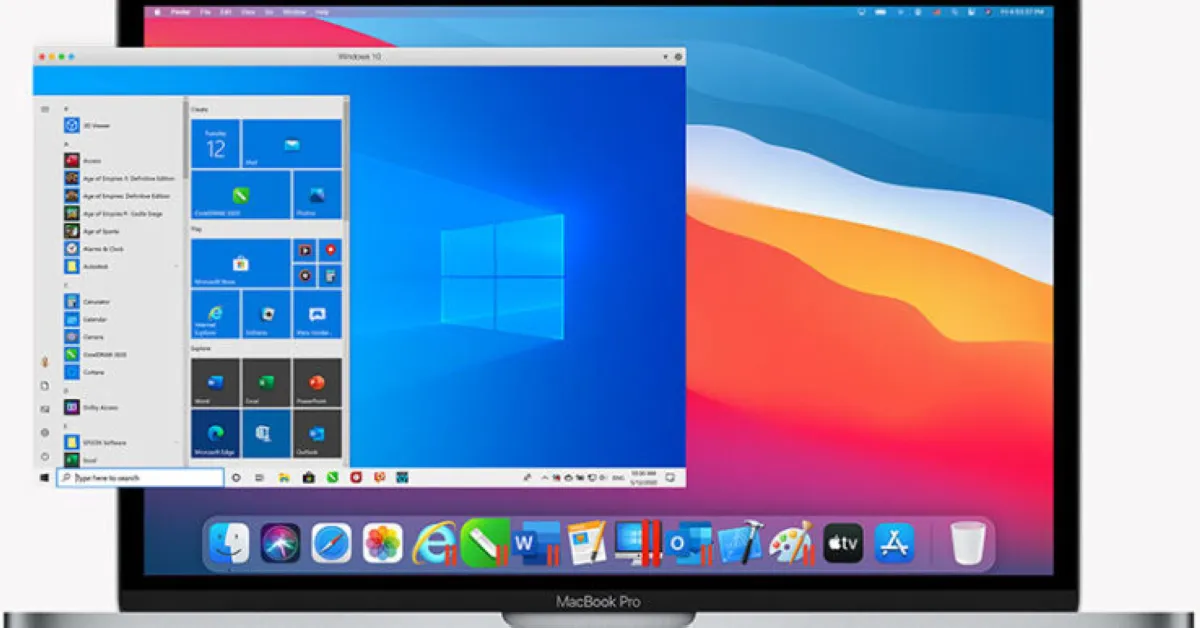
Task: Open the Photos tile in Start menu
Action: pos(317,195)
